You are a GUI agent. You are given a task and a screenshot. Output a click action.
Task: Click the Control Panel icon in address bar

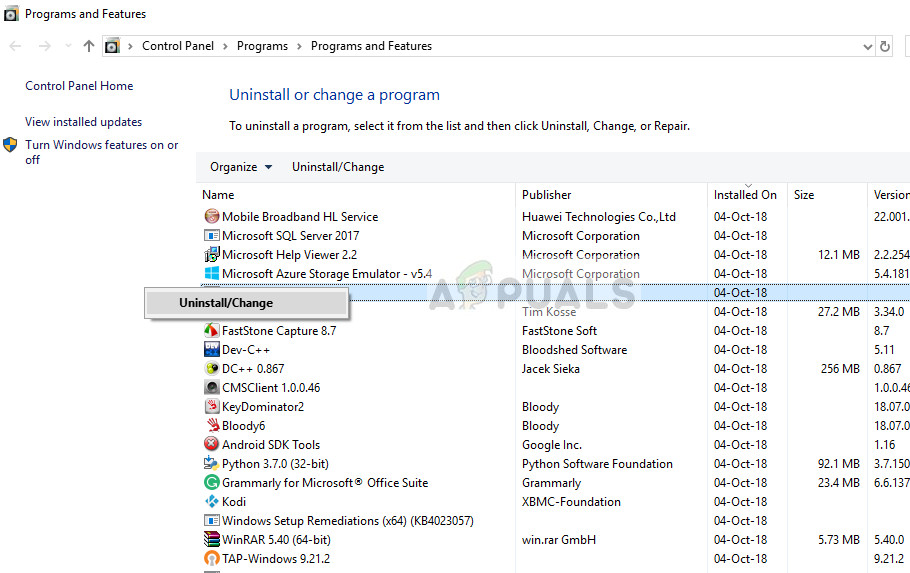112,46
